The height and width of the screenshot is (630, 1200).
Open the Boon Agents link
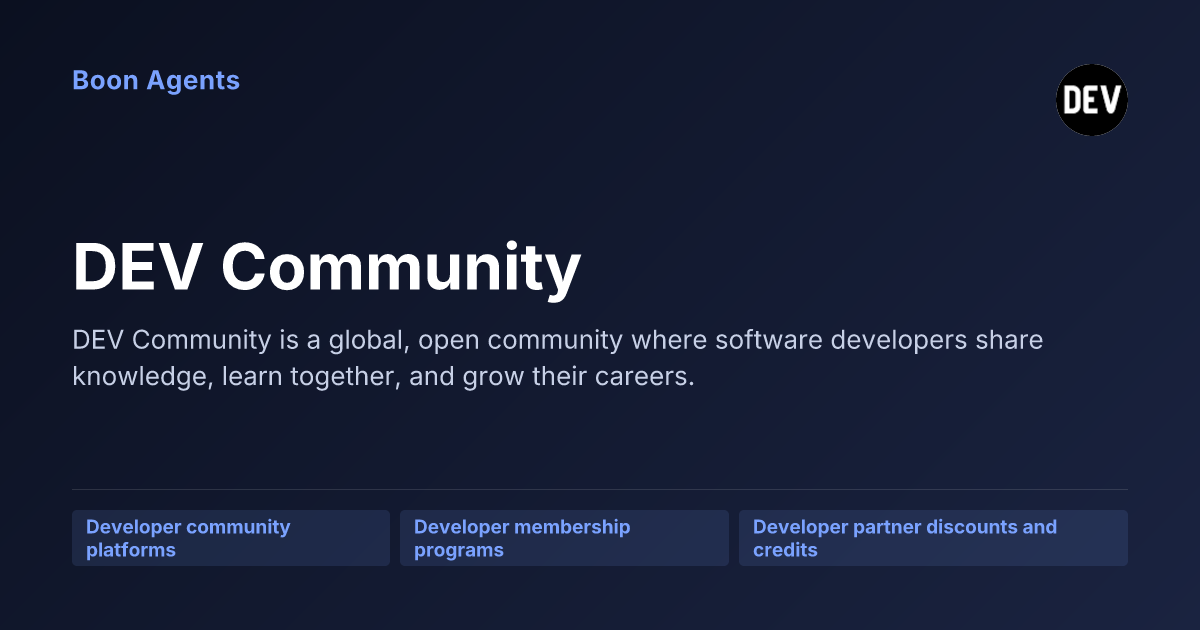[x=156, y=80]
